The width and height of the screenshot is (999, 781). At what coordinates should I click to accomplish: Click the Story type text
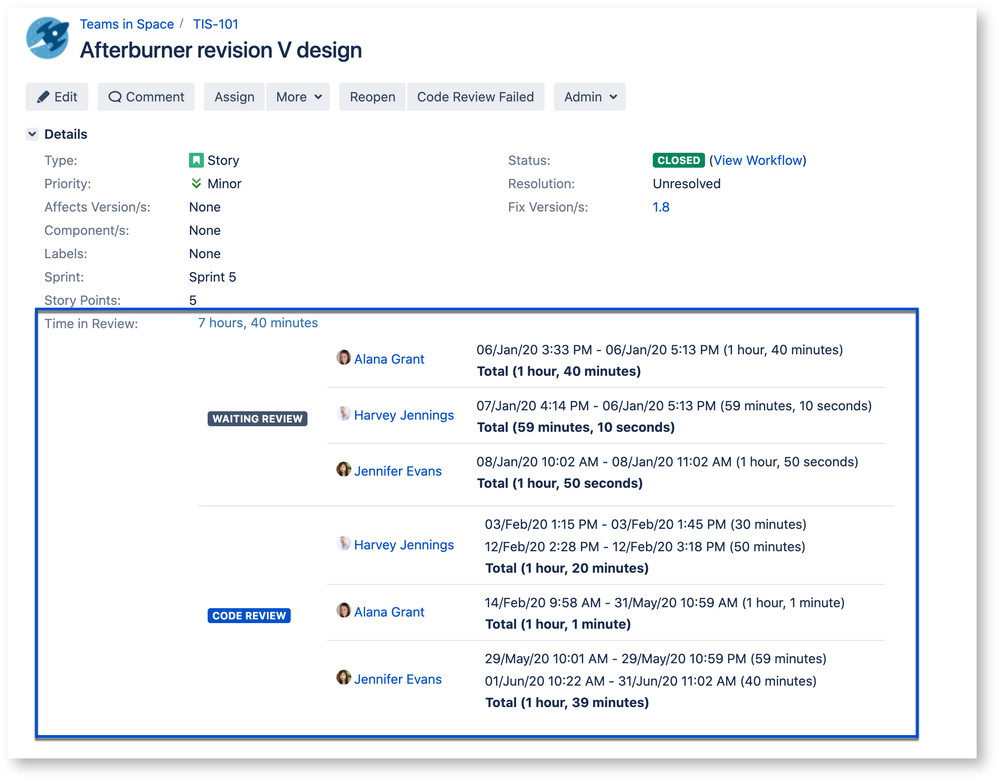click(223, 161)
